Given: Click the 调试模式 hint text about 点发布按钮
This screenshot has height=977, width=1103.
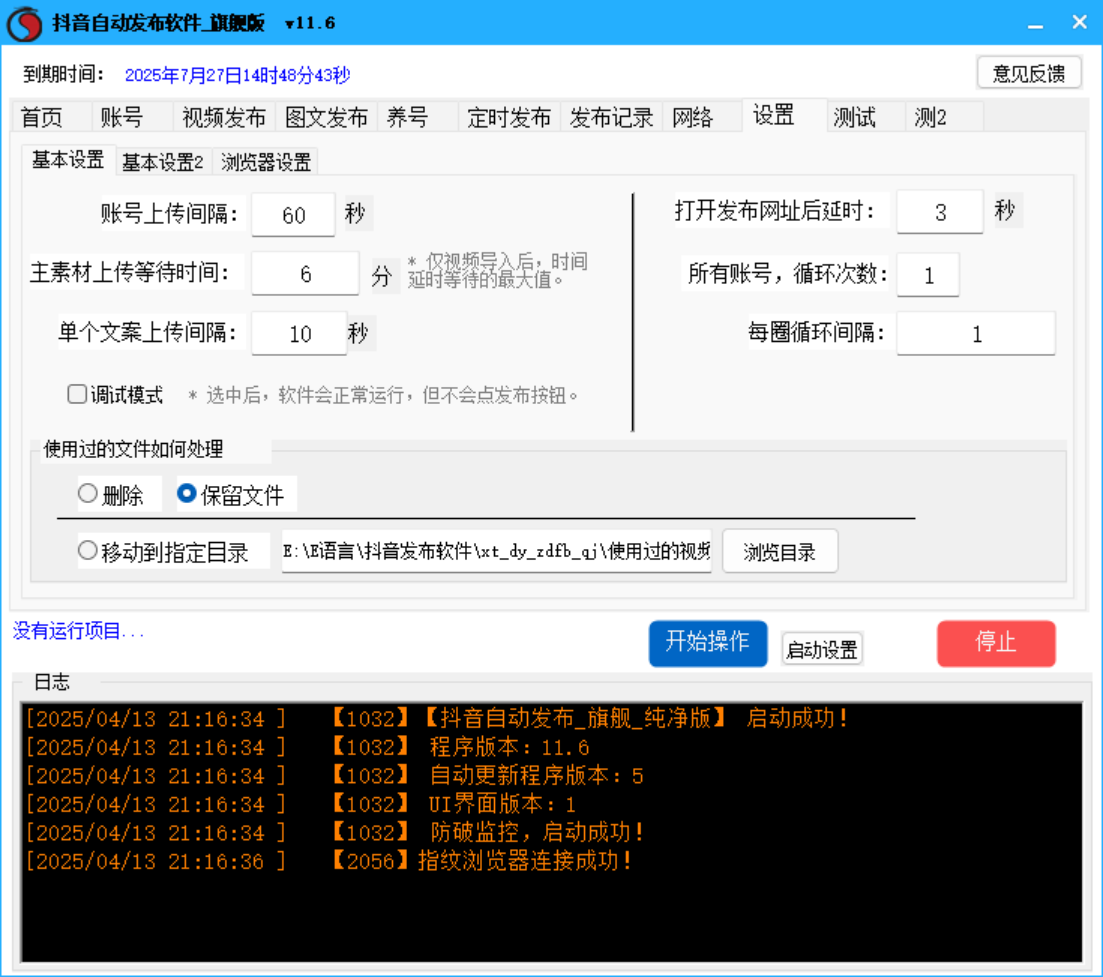Looking at the screenshot, I should click(x=383, y=395).
